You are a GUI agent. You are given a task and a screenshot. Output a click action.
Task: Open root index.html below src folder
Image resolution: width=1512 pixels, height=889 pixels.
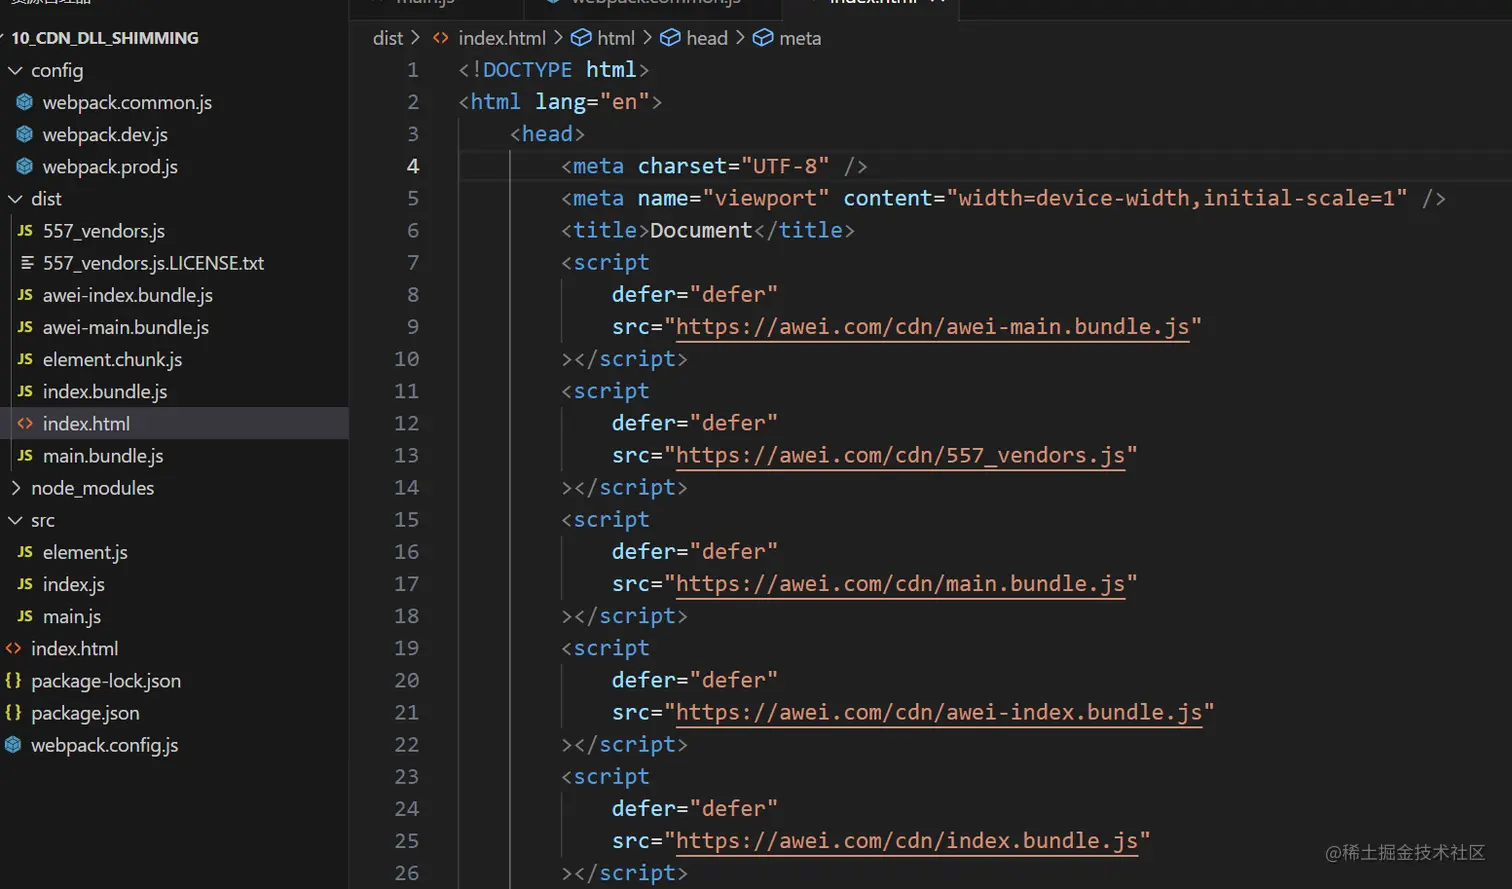pyautogui.click(x=75, y=648)
